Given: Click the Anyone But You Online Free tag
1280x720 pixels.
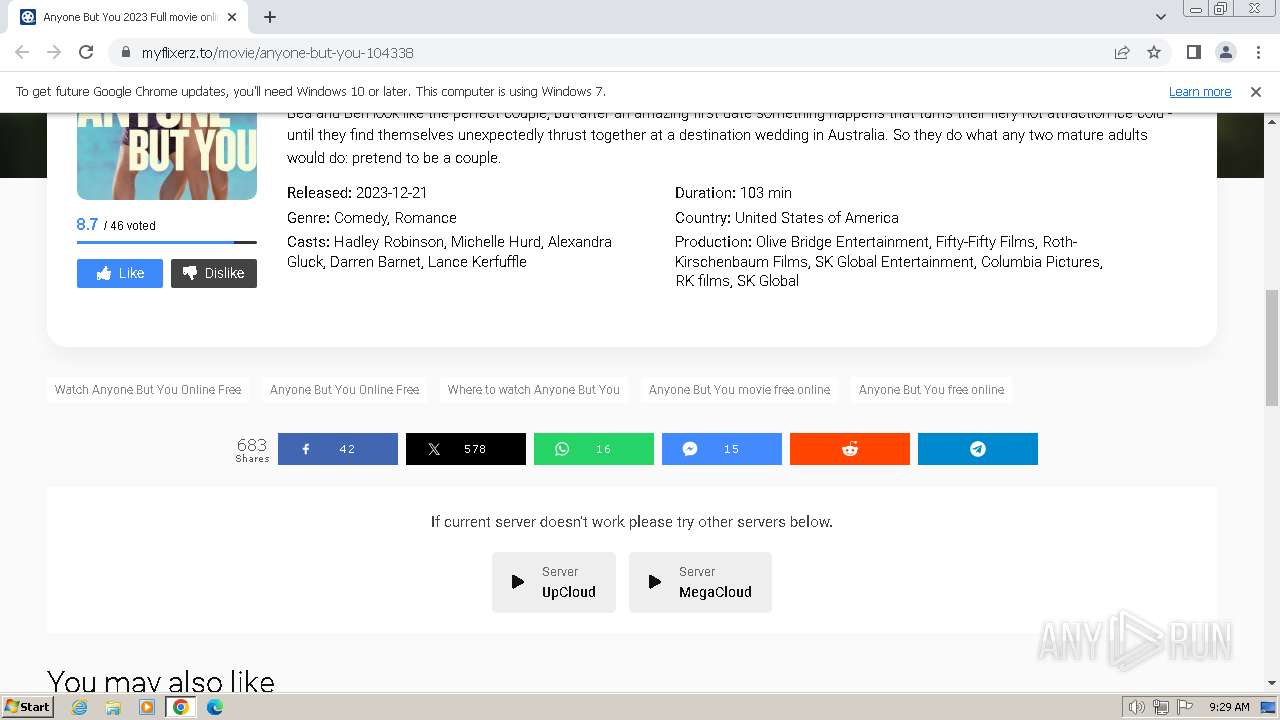Looking at the screenshot, I should [345, 390].
